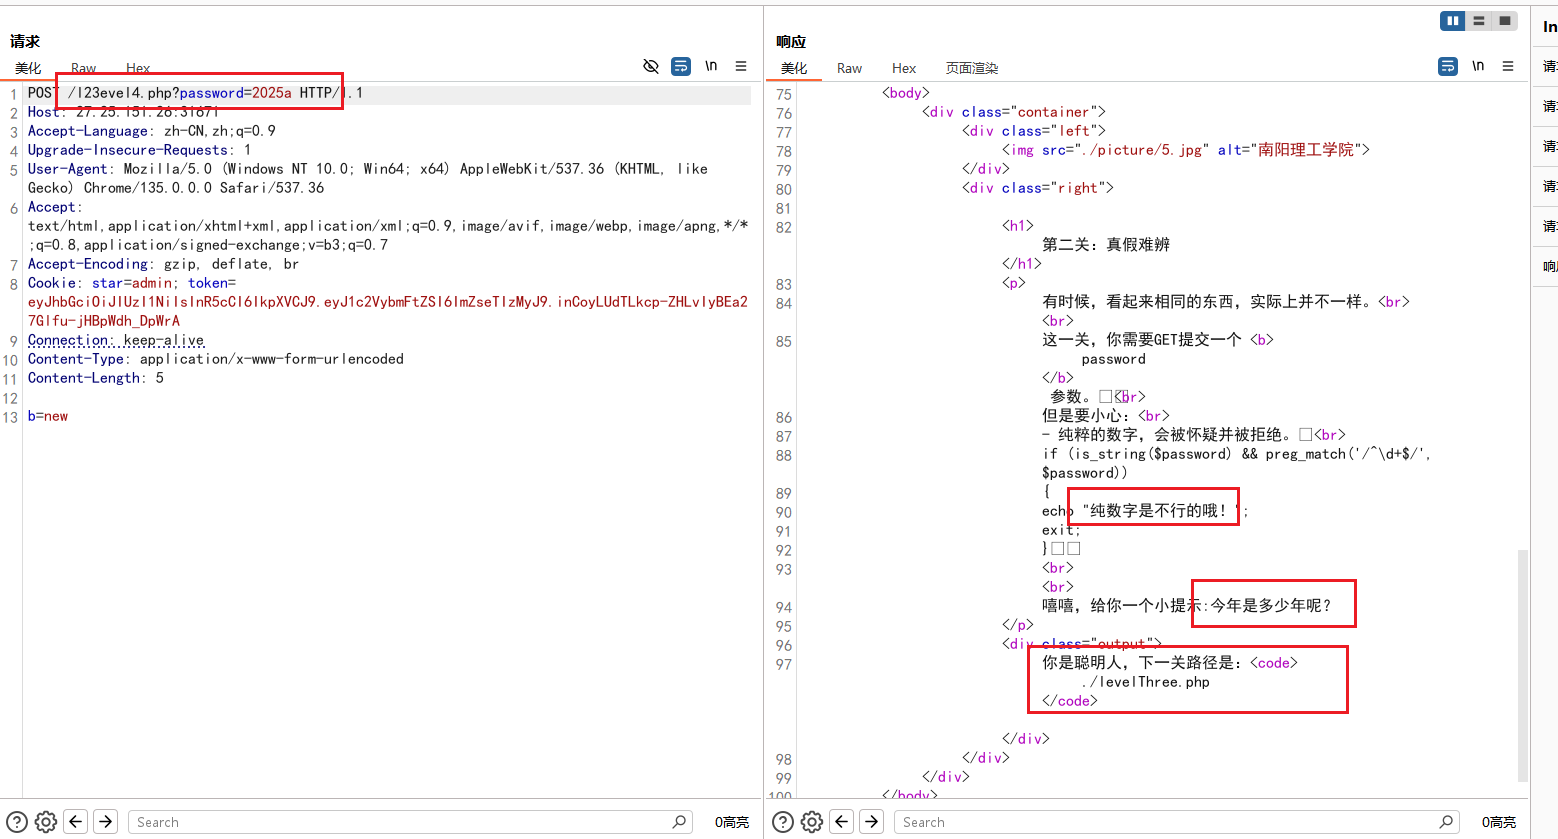This screenshot has width=1558, height=839.
Task: Toggle \n newline display in request panel
Action: pyautogui.click(x=711, y=66)
